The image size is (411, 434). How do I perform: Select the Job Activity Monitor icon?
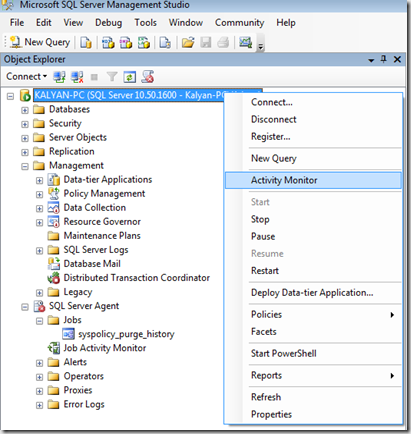(x=54, y=348)
